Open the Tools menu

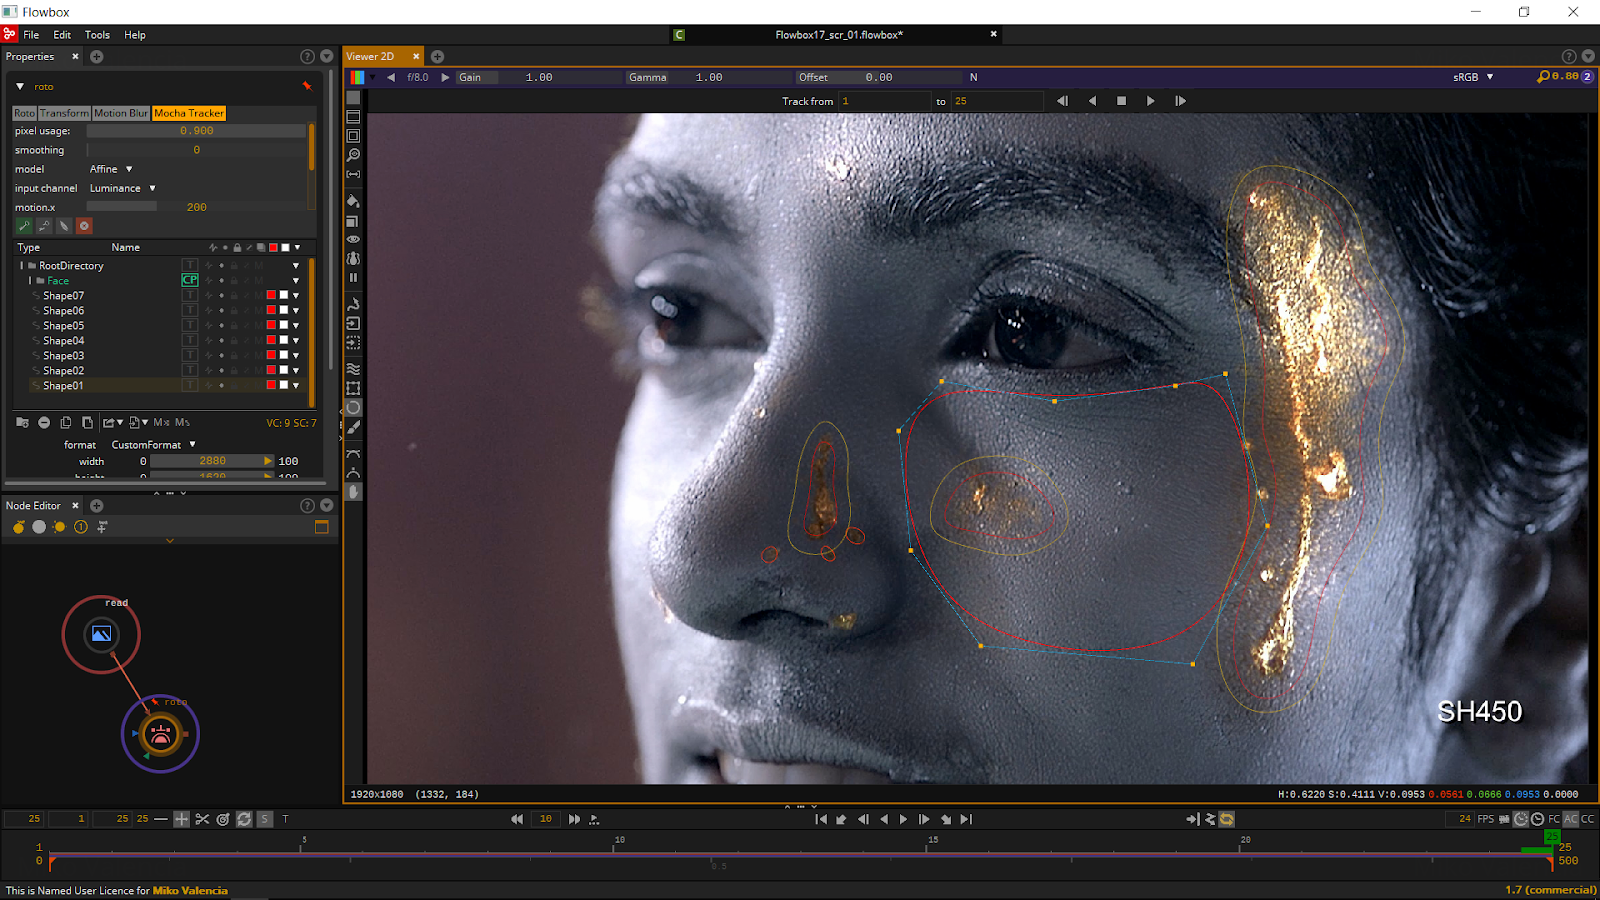point(96,34)
